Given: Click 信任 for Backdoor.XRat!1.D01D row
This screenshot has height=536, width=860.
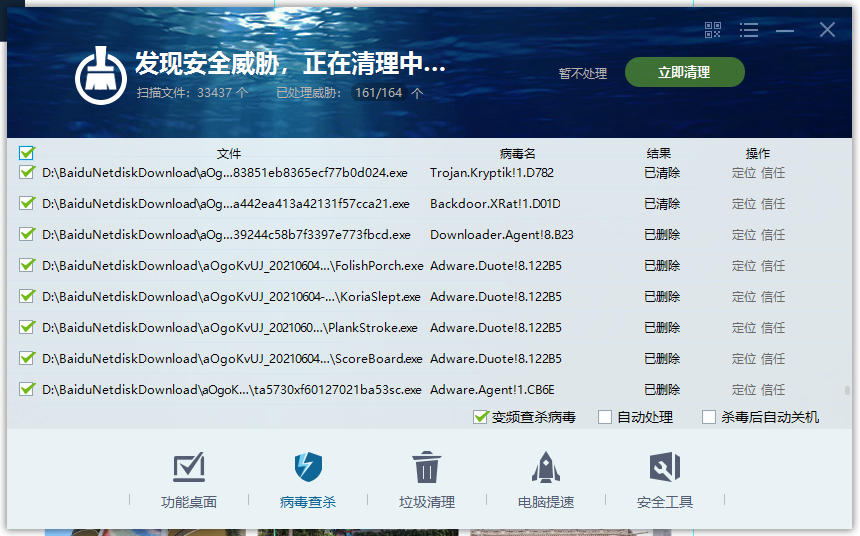Looking at the screenshot, I should 773,204.
